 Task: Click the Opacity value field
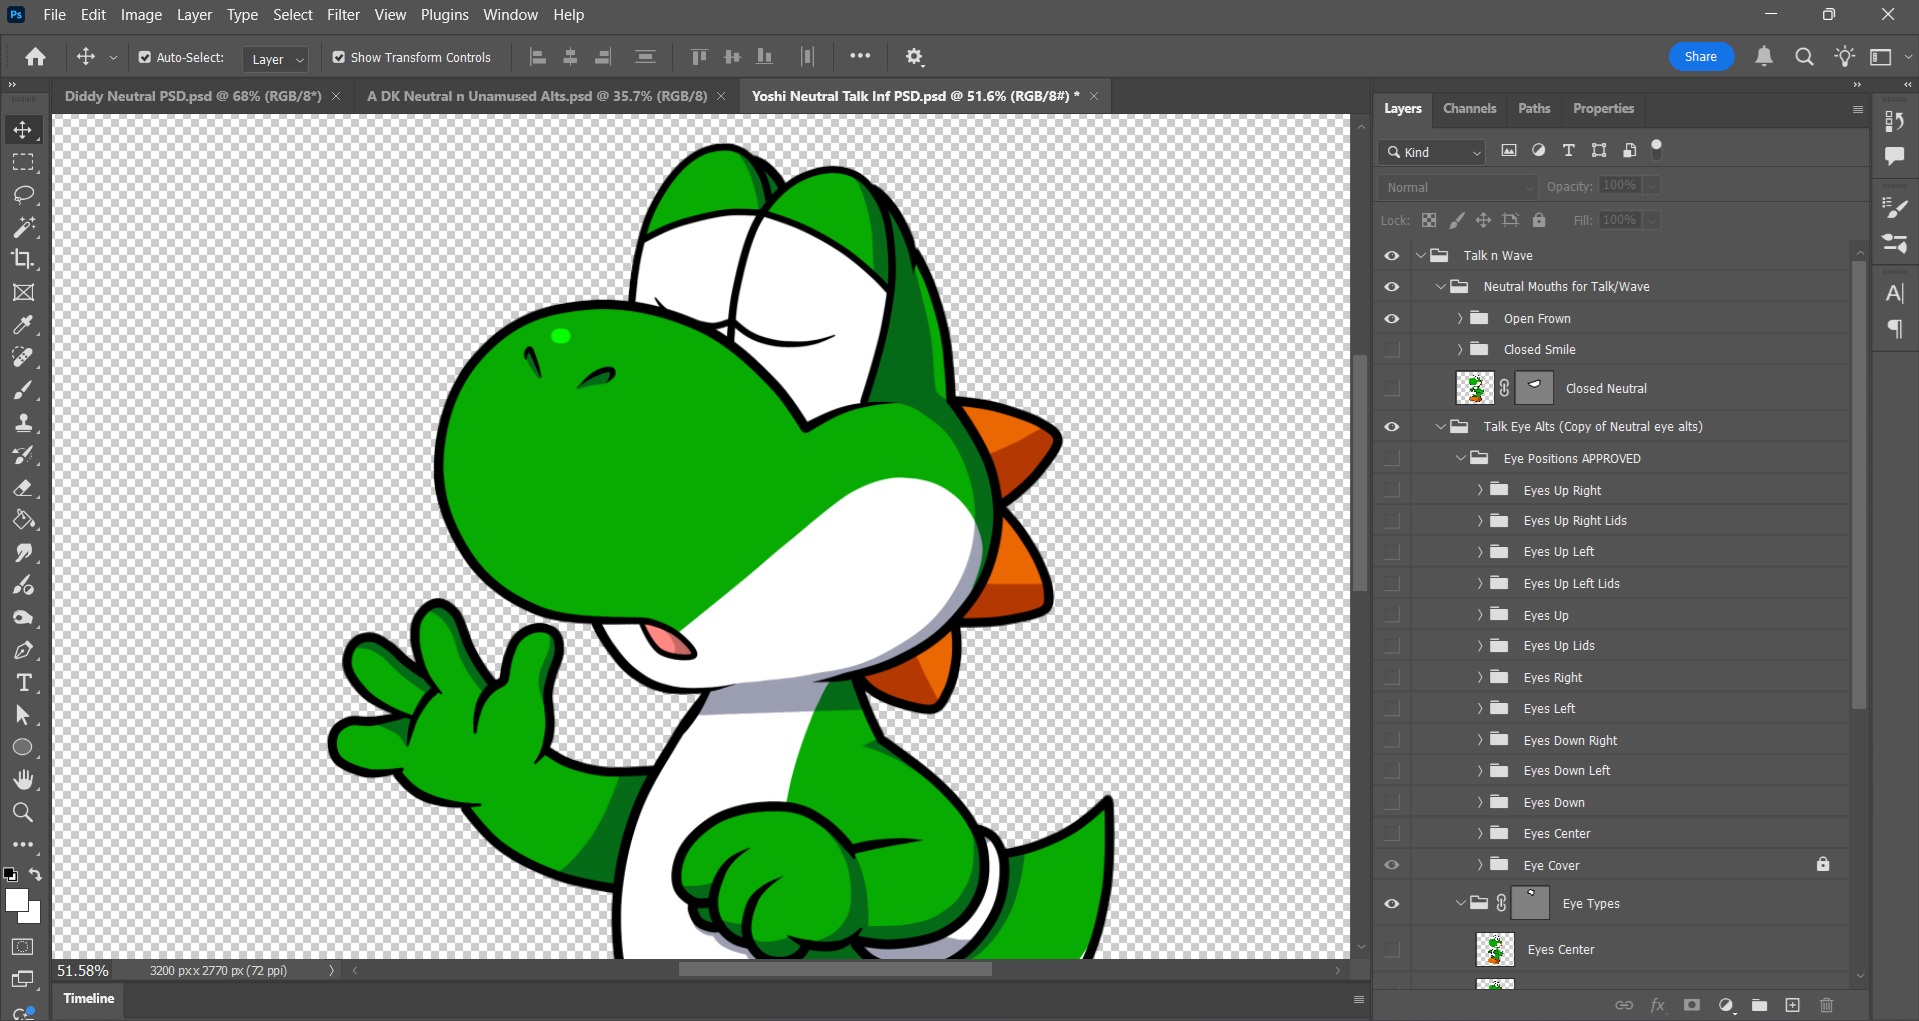(1619, 186)
